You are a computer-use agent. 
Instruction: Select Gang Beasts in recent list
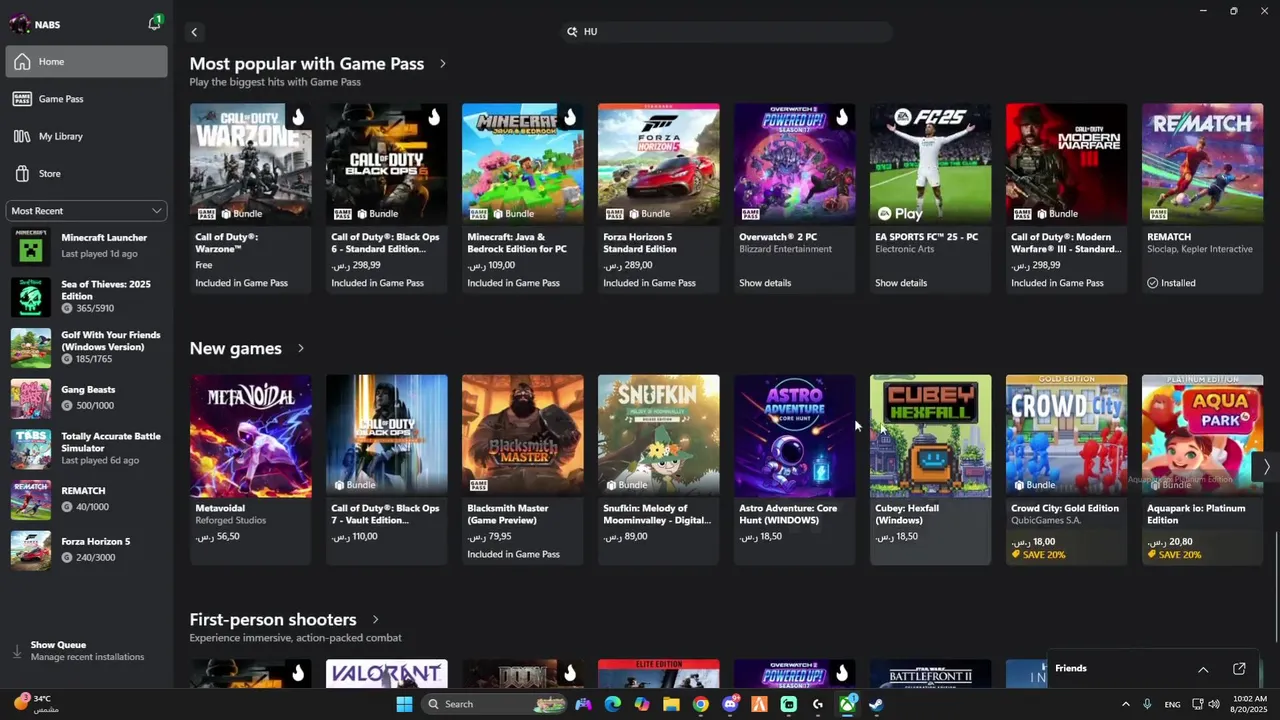point(87,398)
